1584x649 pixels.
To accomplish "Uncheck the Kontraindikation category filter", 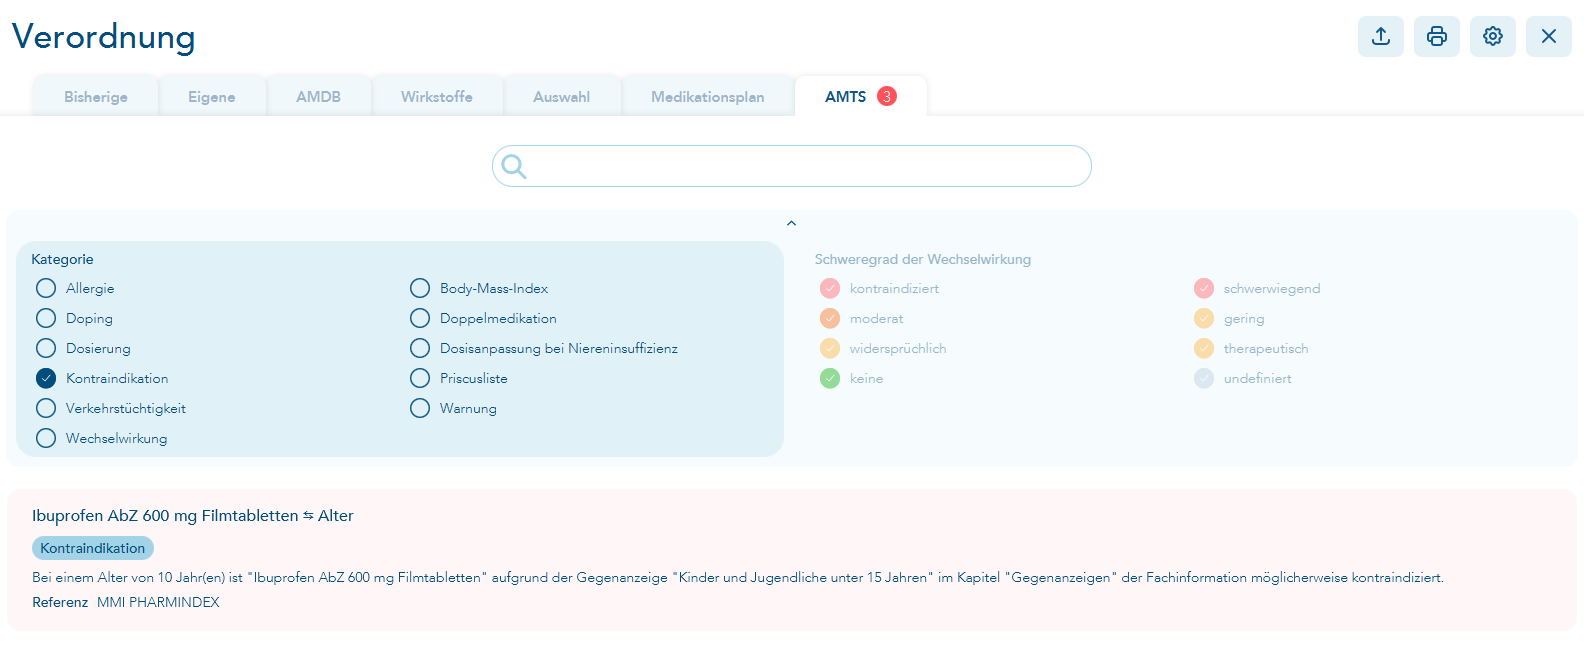I will [46, 378].
